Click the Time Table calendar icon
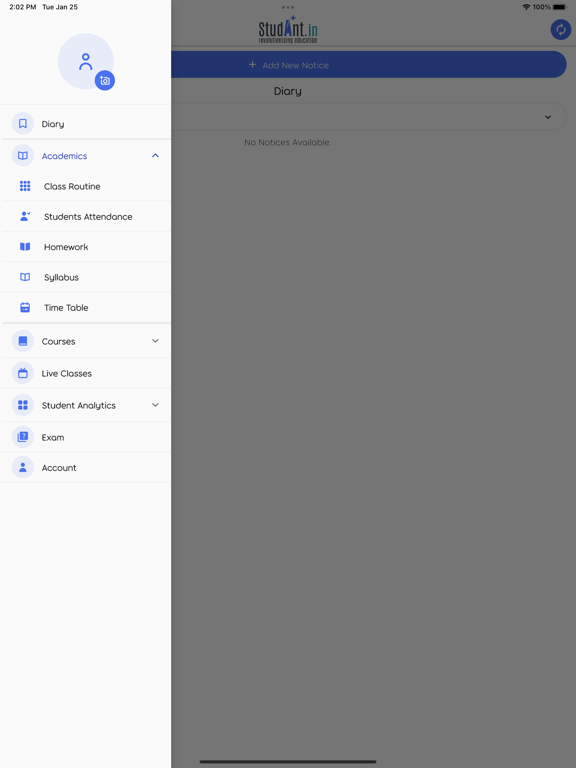Viewport: 576px width, 768px height. [25, 307]
